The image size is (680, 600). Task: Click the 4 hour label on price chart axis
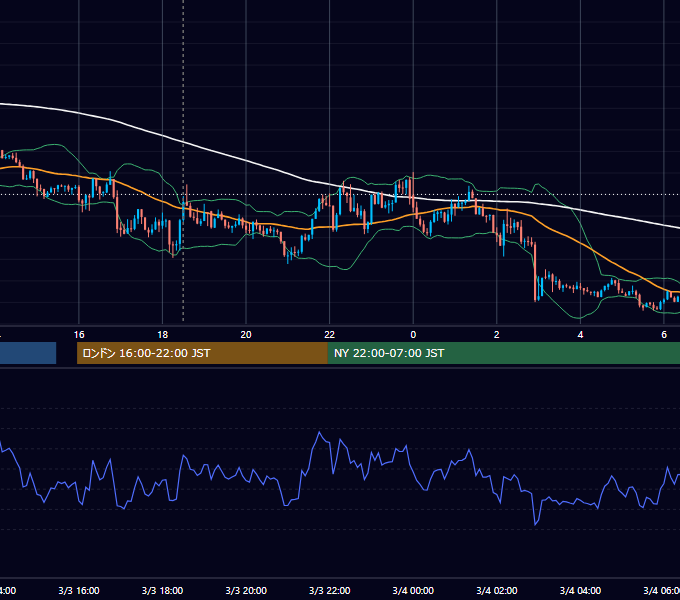click(580, 335)
